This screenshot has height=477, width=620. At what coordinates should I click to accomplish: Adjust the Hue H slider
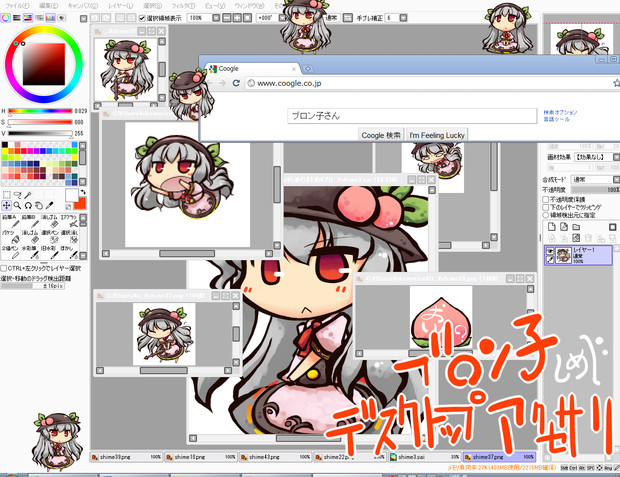click(x=40, y=111)
